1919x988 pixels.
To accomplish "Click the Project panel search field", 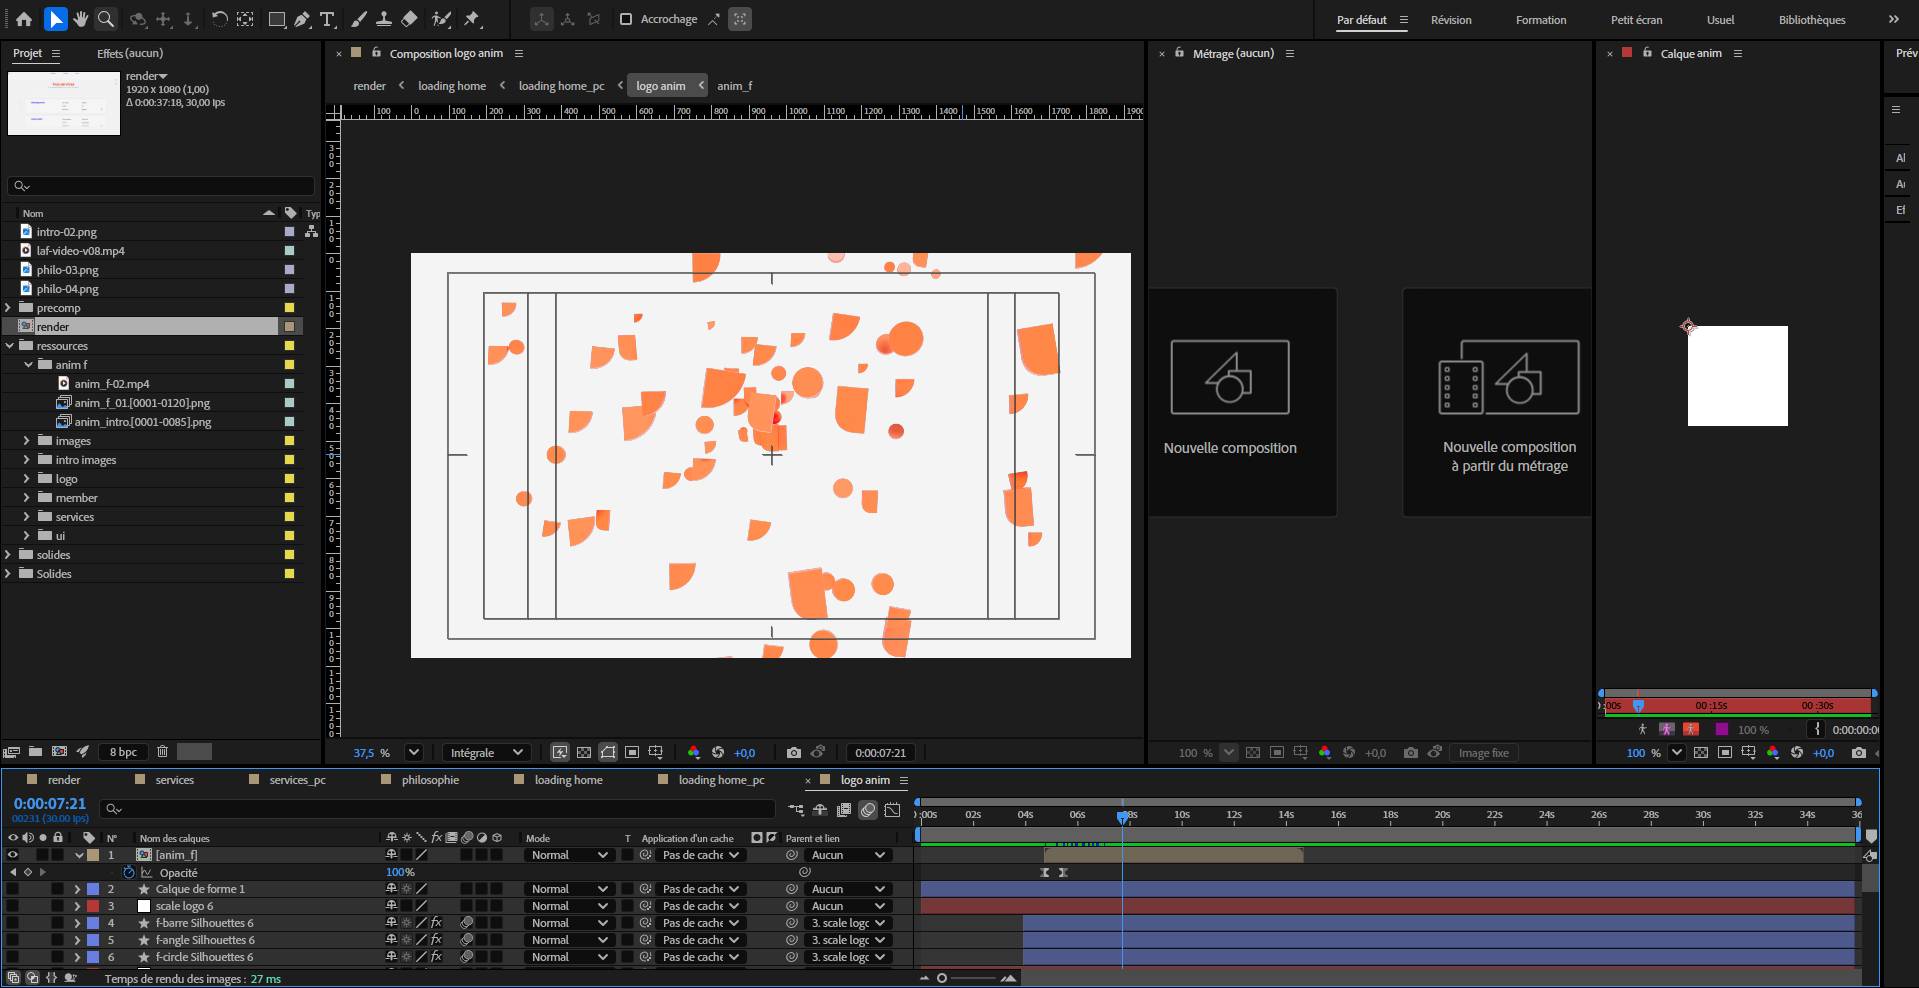I will click(x=160, y=186).
